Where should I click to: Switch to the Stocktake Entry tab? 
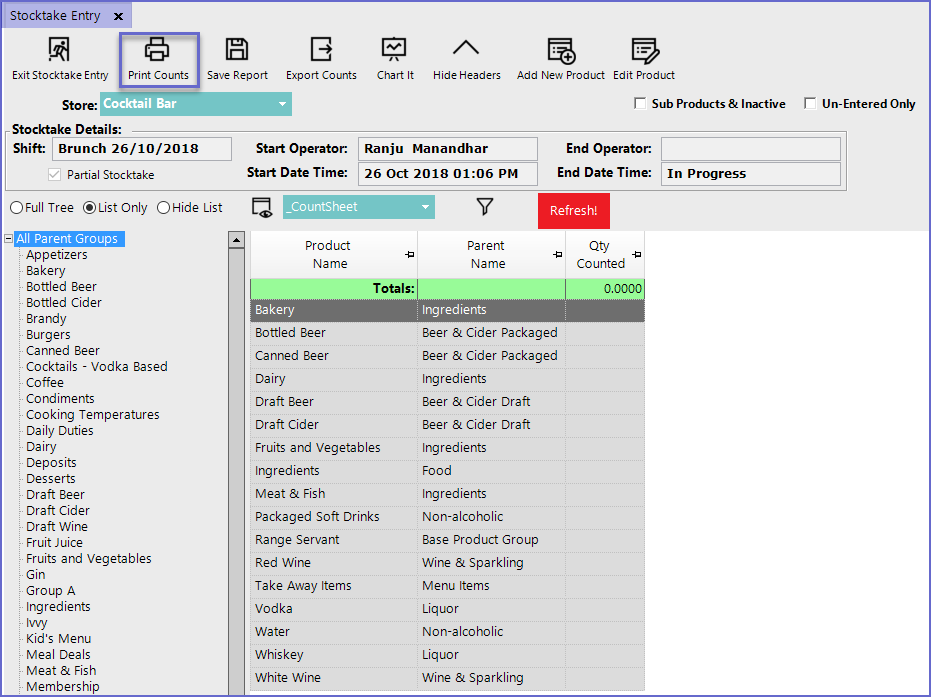tap(55, 16)
